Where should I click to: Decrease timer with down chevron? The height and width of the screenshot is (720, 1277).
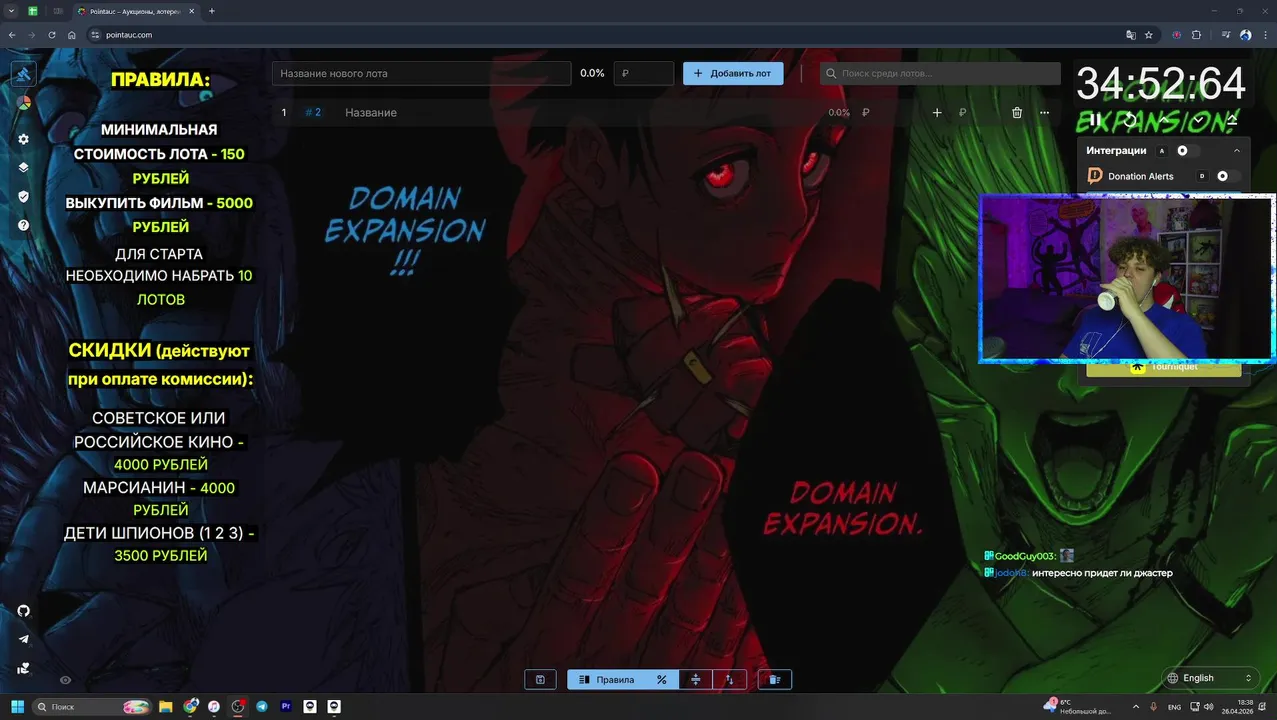(1199, 120)
